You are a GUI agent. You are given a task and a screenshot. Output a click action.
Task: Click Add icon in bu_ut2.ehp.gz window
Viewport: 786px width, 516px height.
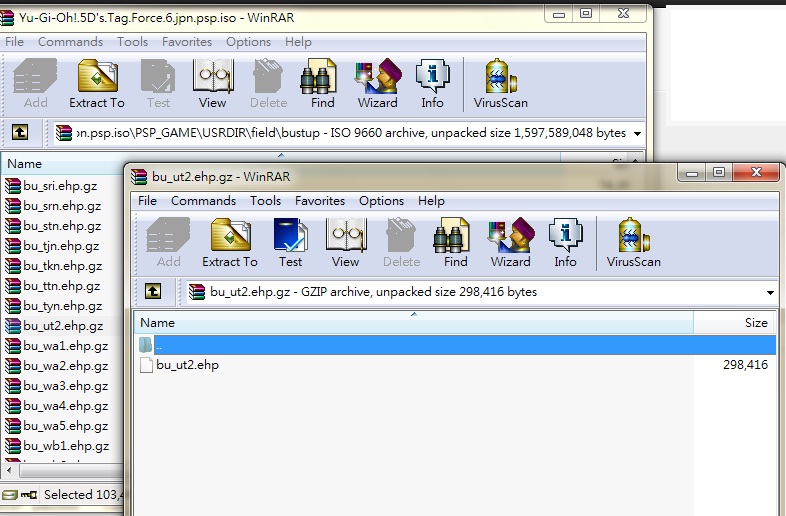[x=168, y=243]
